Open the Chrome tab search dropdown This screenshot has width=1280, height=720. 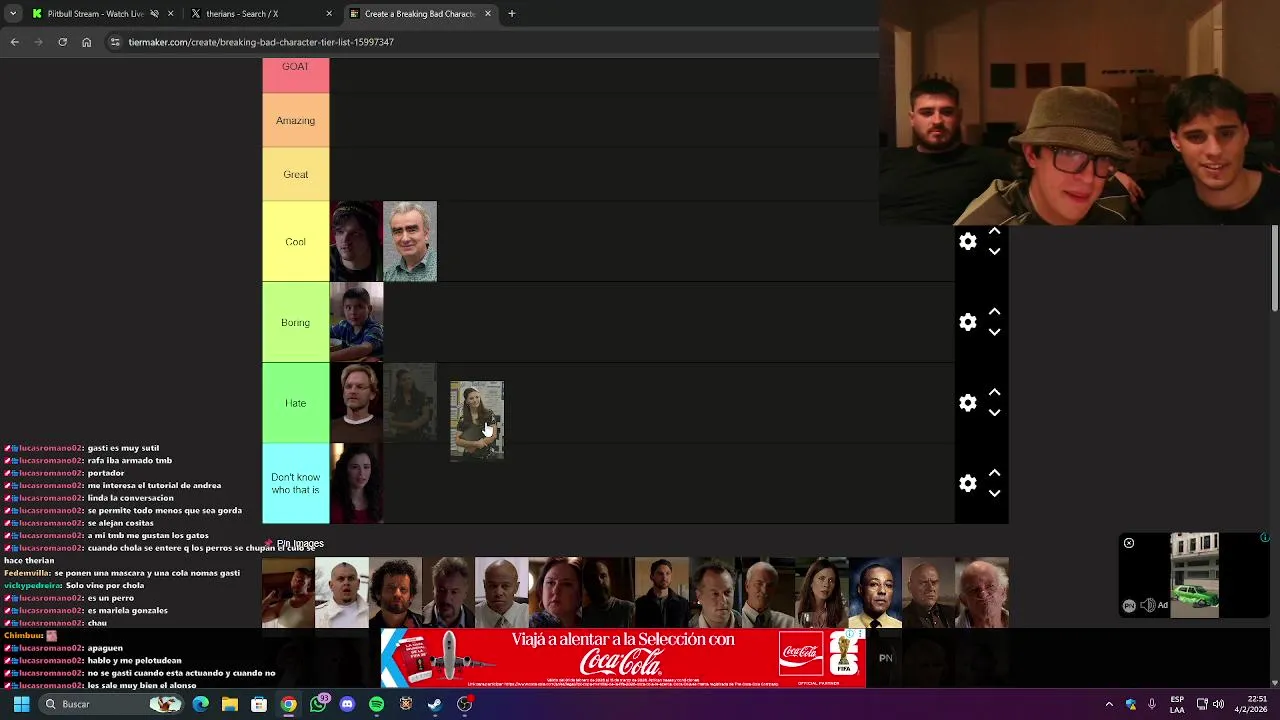[x=13, y=14]
